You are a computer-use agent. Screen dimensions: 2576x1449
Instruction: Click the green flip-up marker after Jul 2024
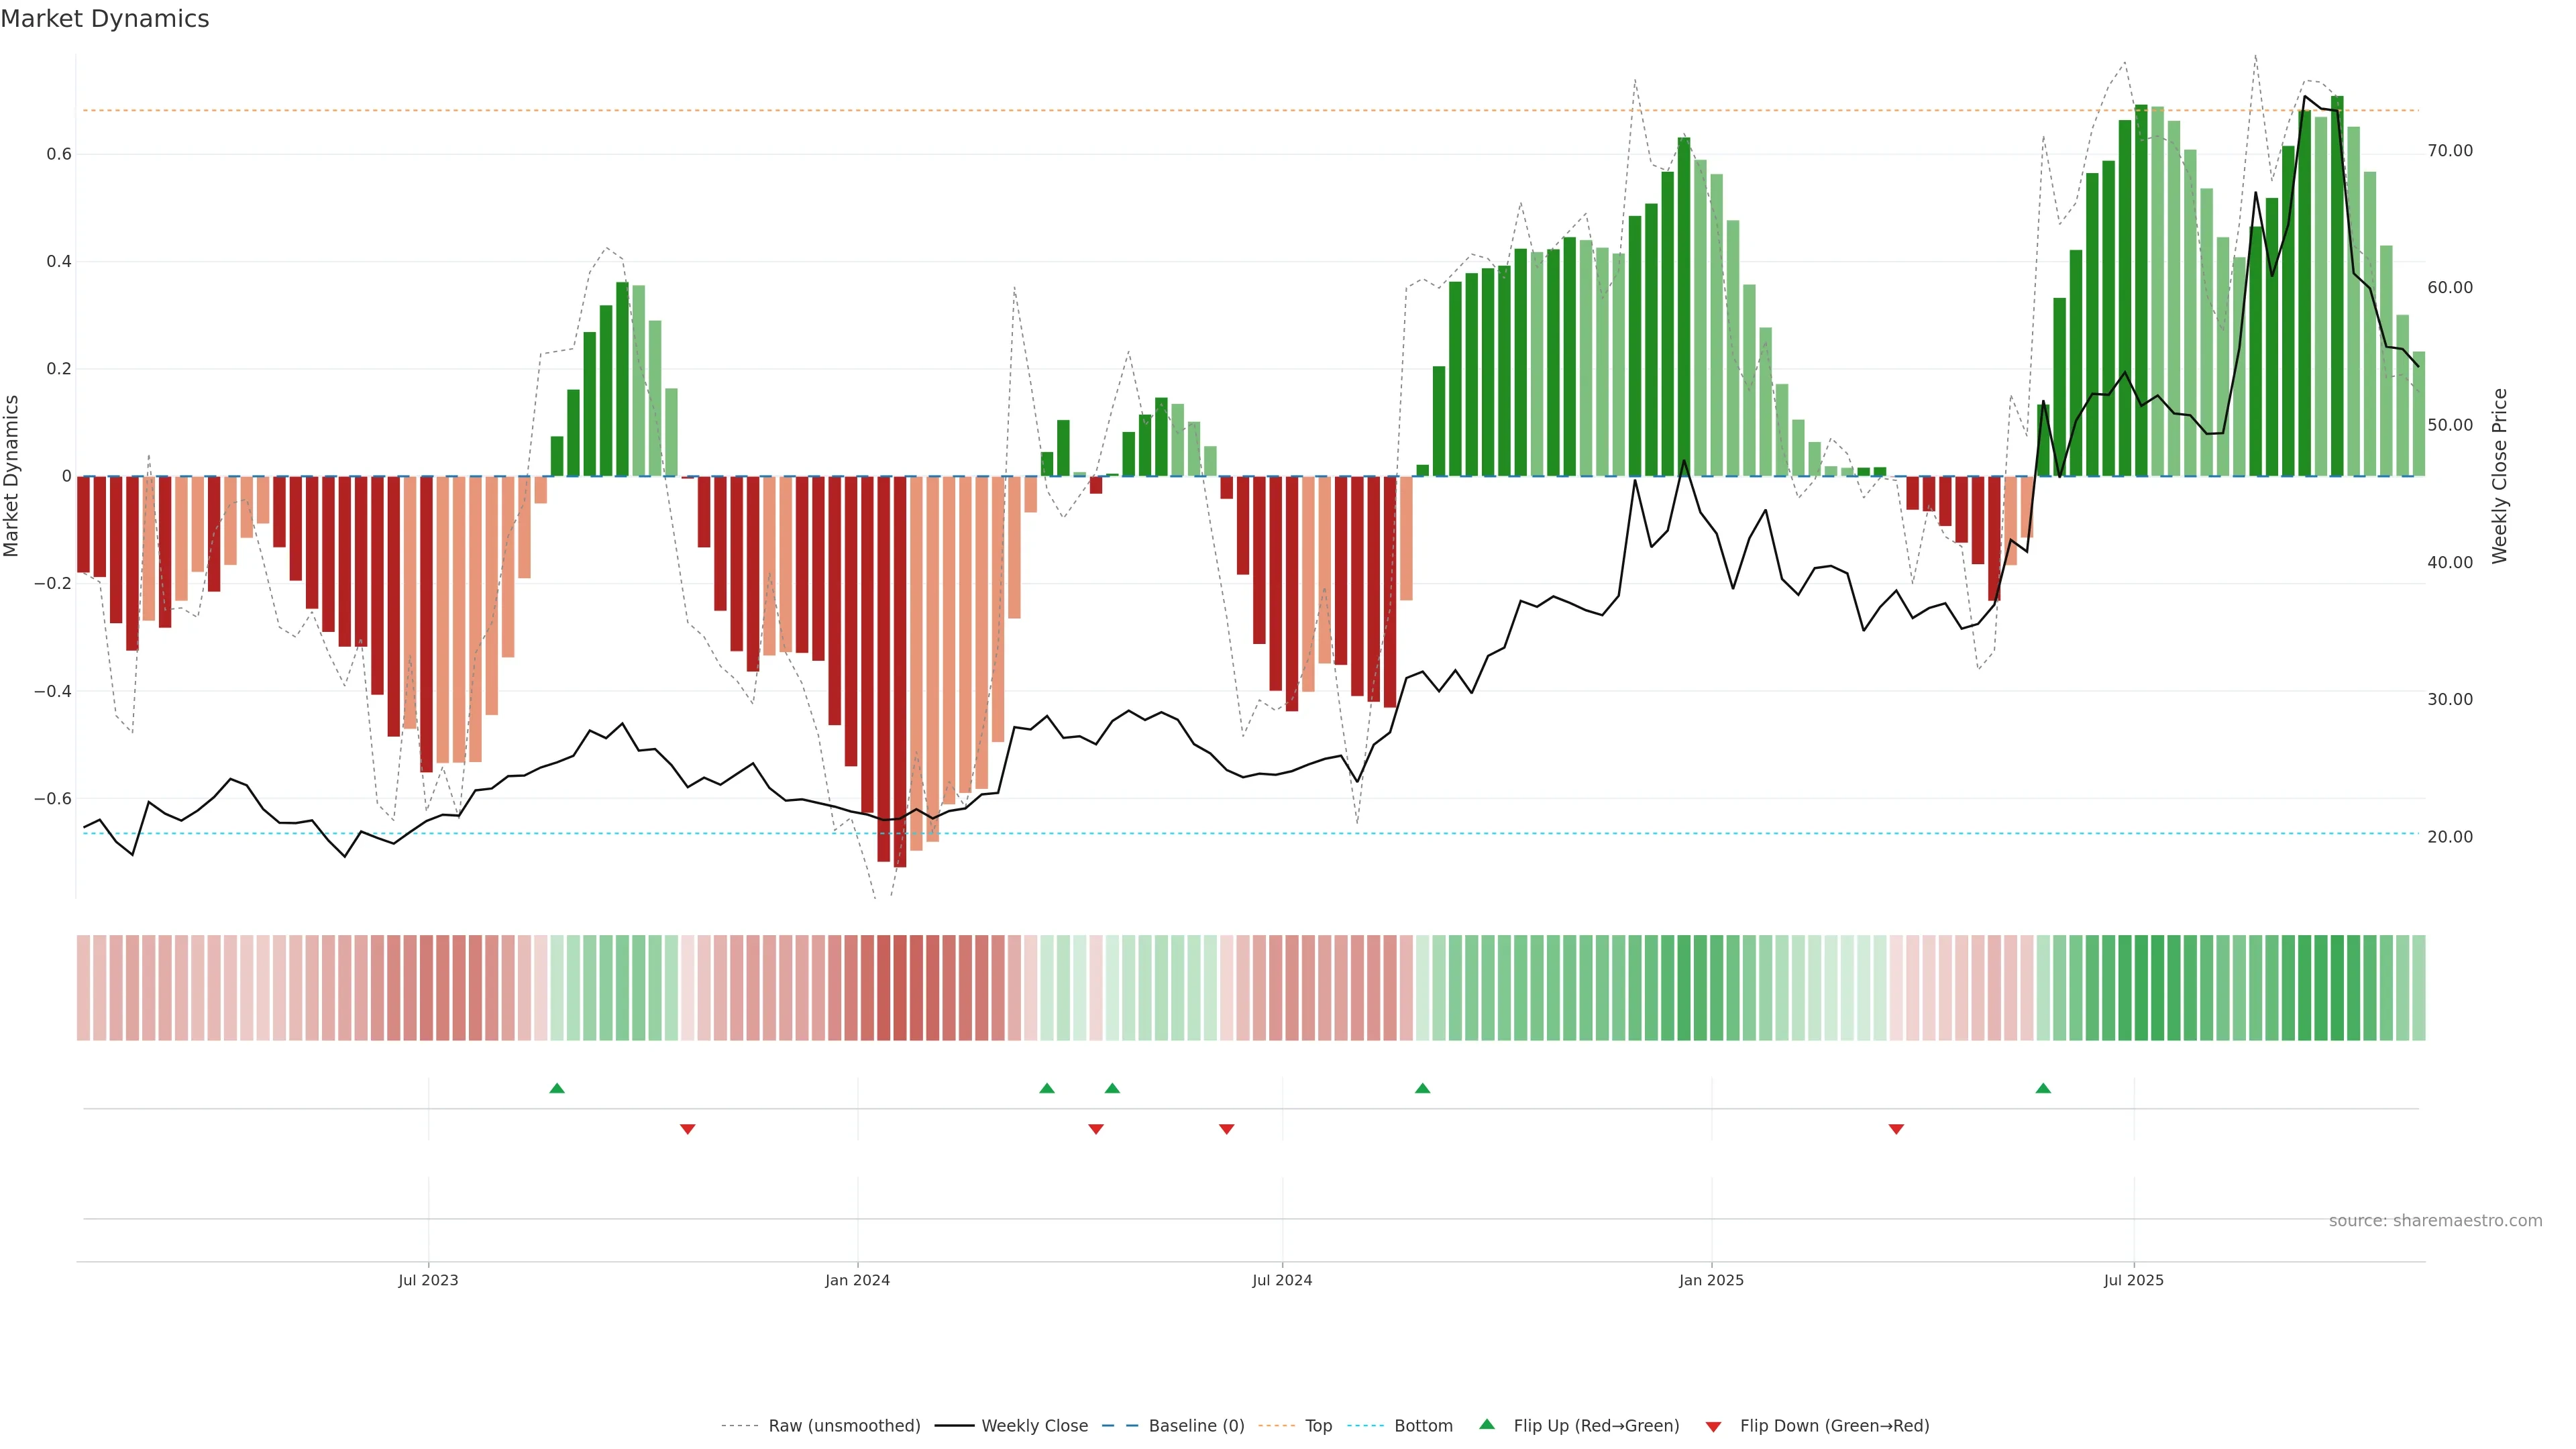pyautogui.click(x=1422, y=1088)
